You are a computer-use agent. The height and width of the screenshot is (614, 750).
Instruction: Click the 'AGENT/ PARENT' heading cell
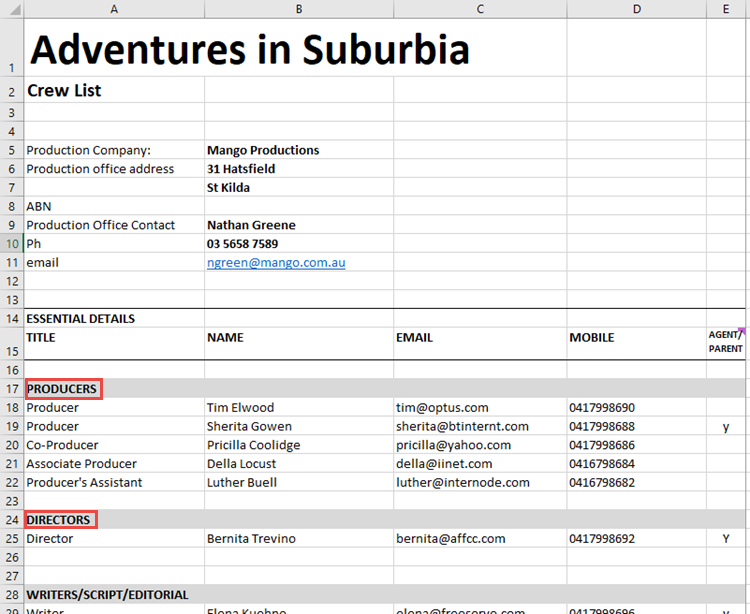(726, 342)
